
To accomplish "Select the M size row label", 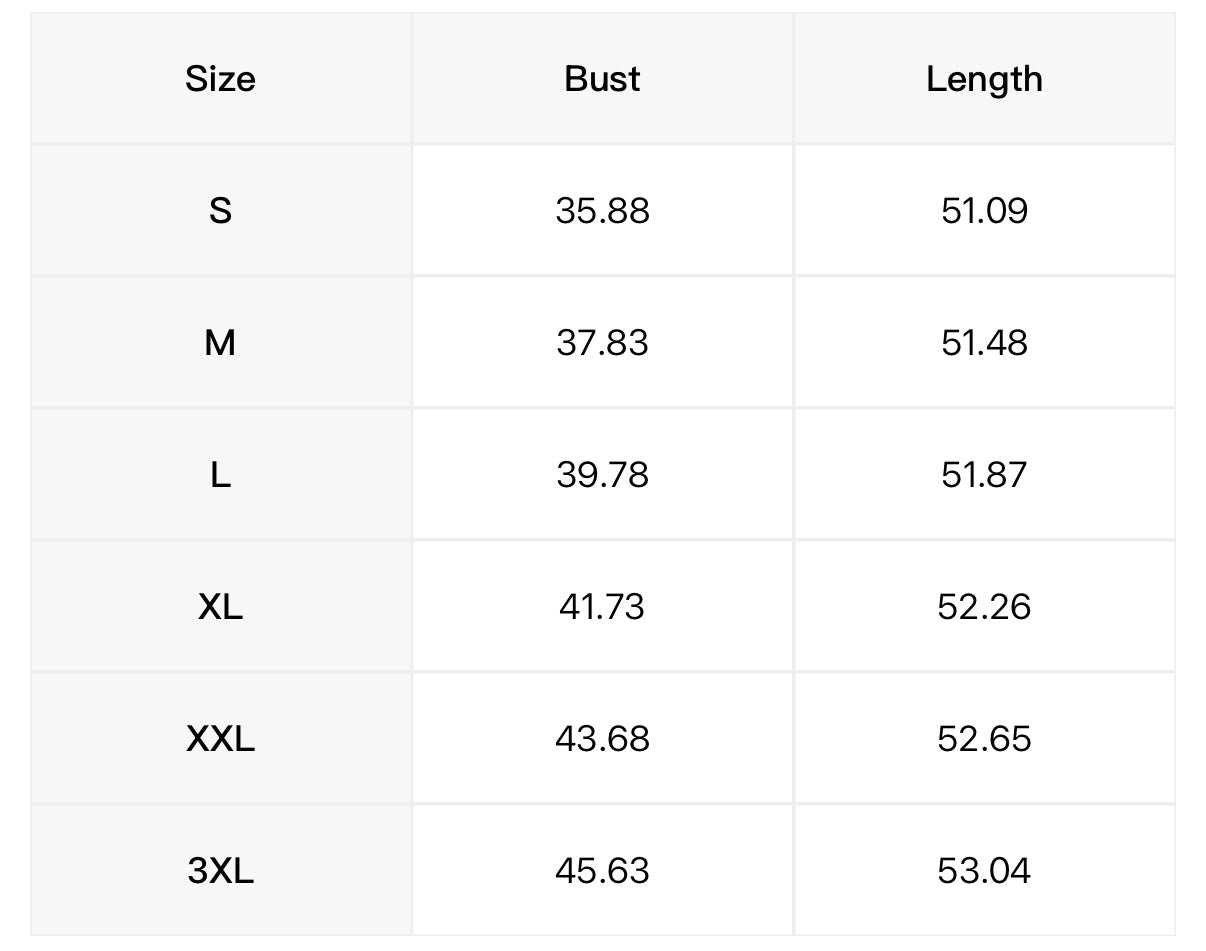I will click(x=220, y=343).
